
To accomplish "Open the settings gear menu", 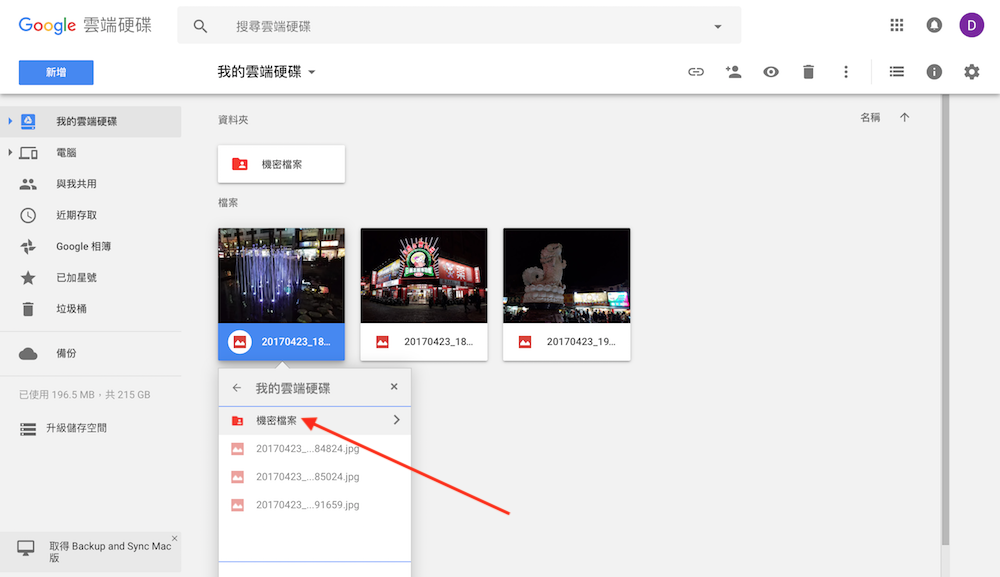I will pos(971,72).
